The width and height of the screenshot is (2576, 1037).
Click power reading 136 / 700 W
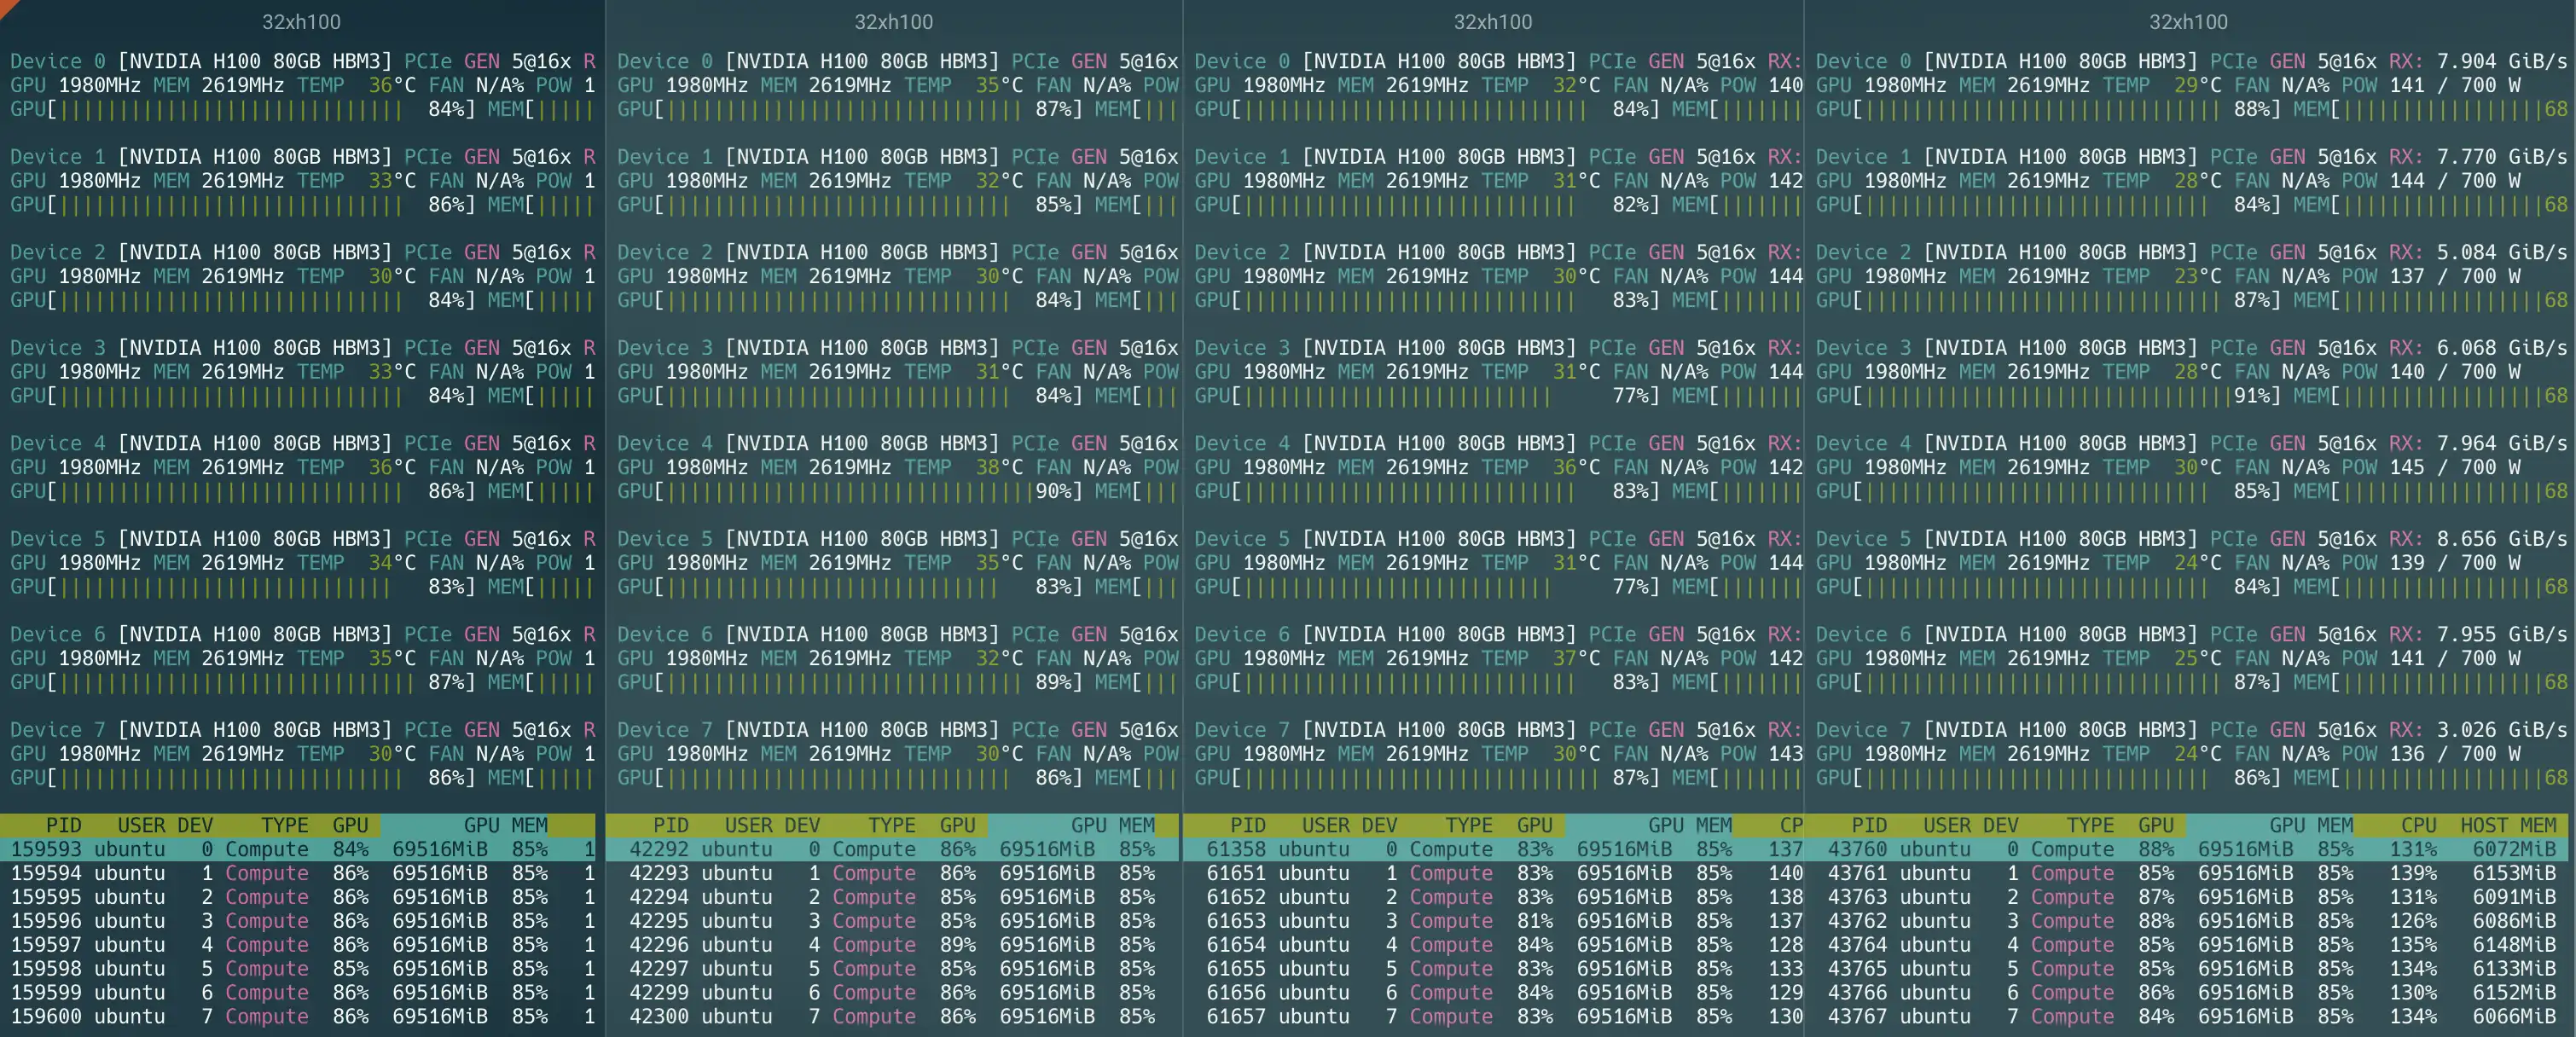[x=2454, y=754]
